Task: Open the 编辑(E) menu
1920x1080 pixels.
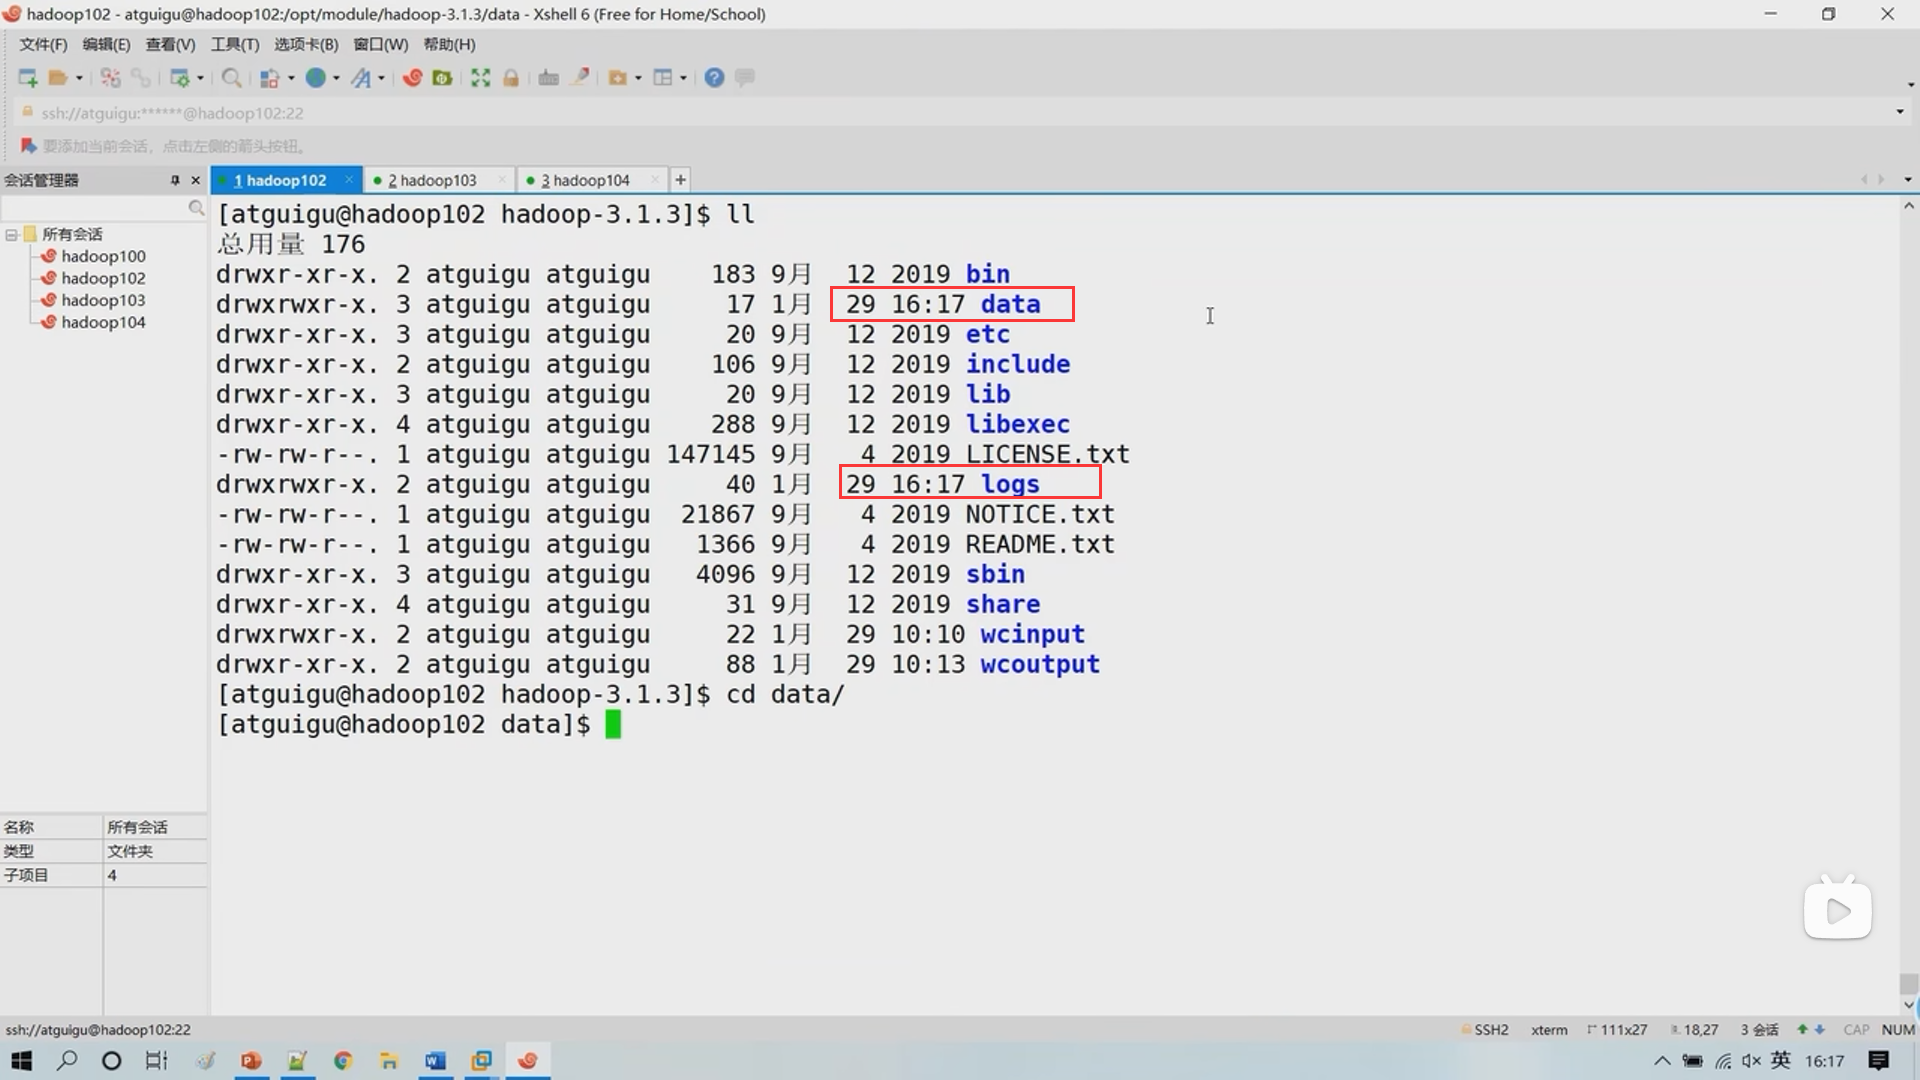Action: [106, 45]
